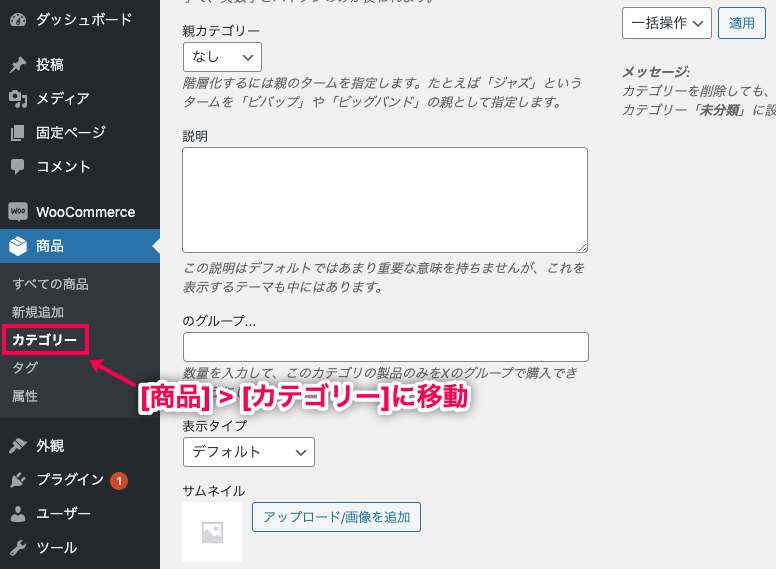Click the paintbrush icon beside 外観
Viewport: 776px width, 569px height.
18,446
